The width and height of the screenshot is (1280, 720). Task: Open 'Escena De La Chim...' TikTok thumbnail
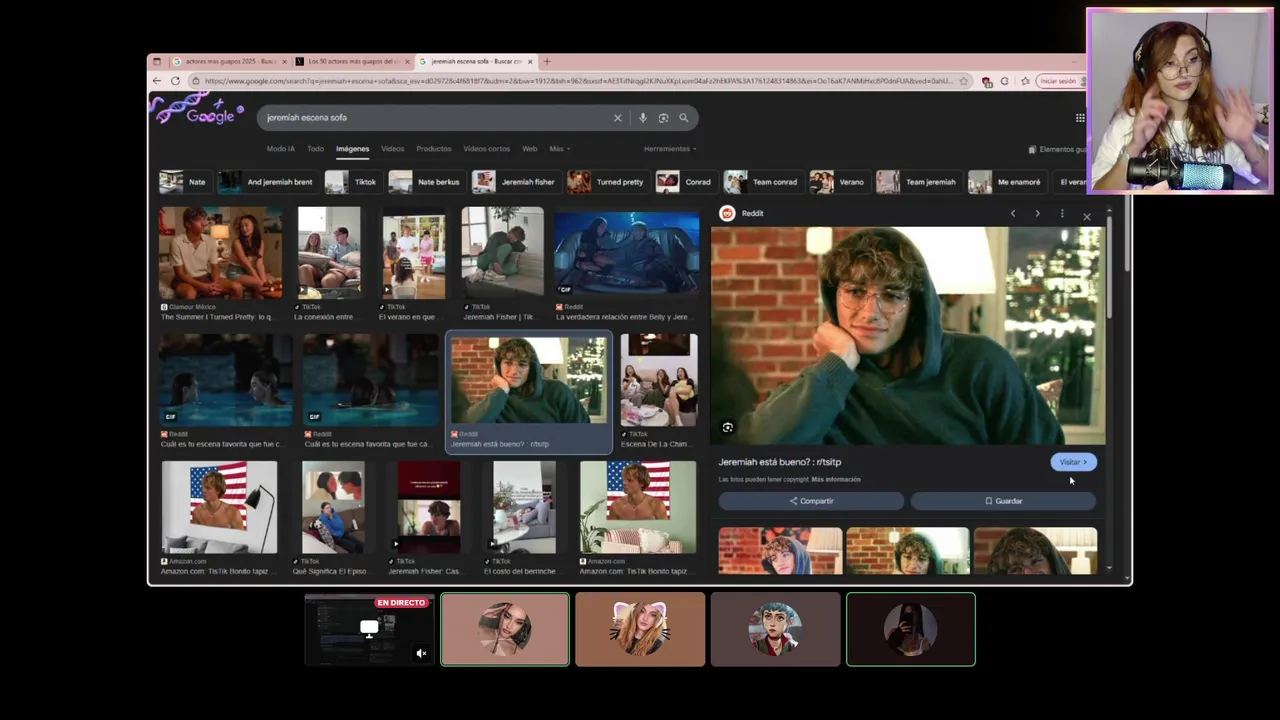click(x=658, y=380)
